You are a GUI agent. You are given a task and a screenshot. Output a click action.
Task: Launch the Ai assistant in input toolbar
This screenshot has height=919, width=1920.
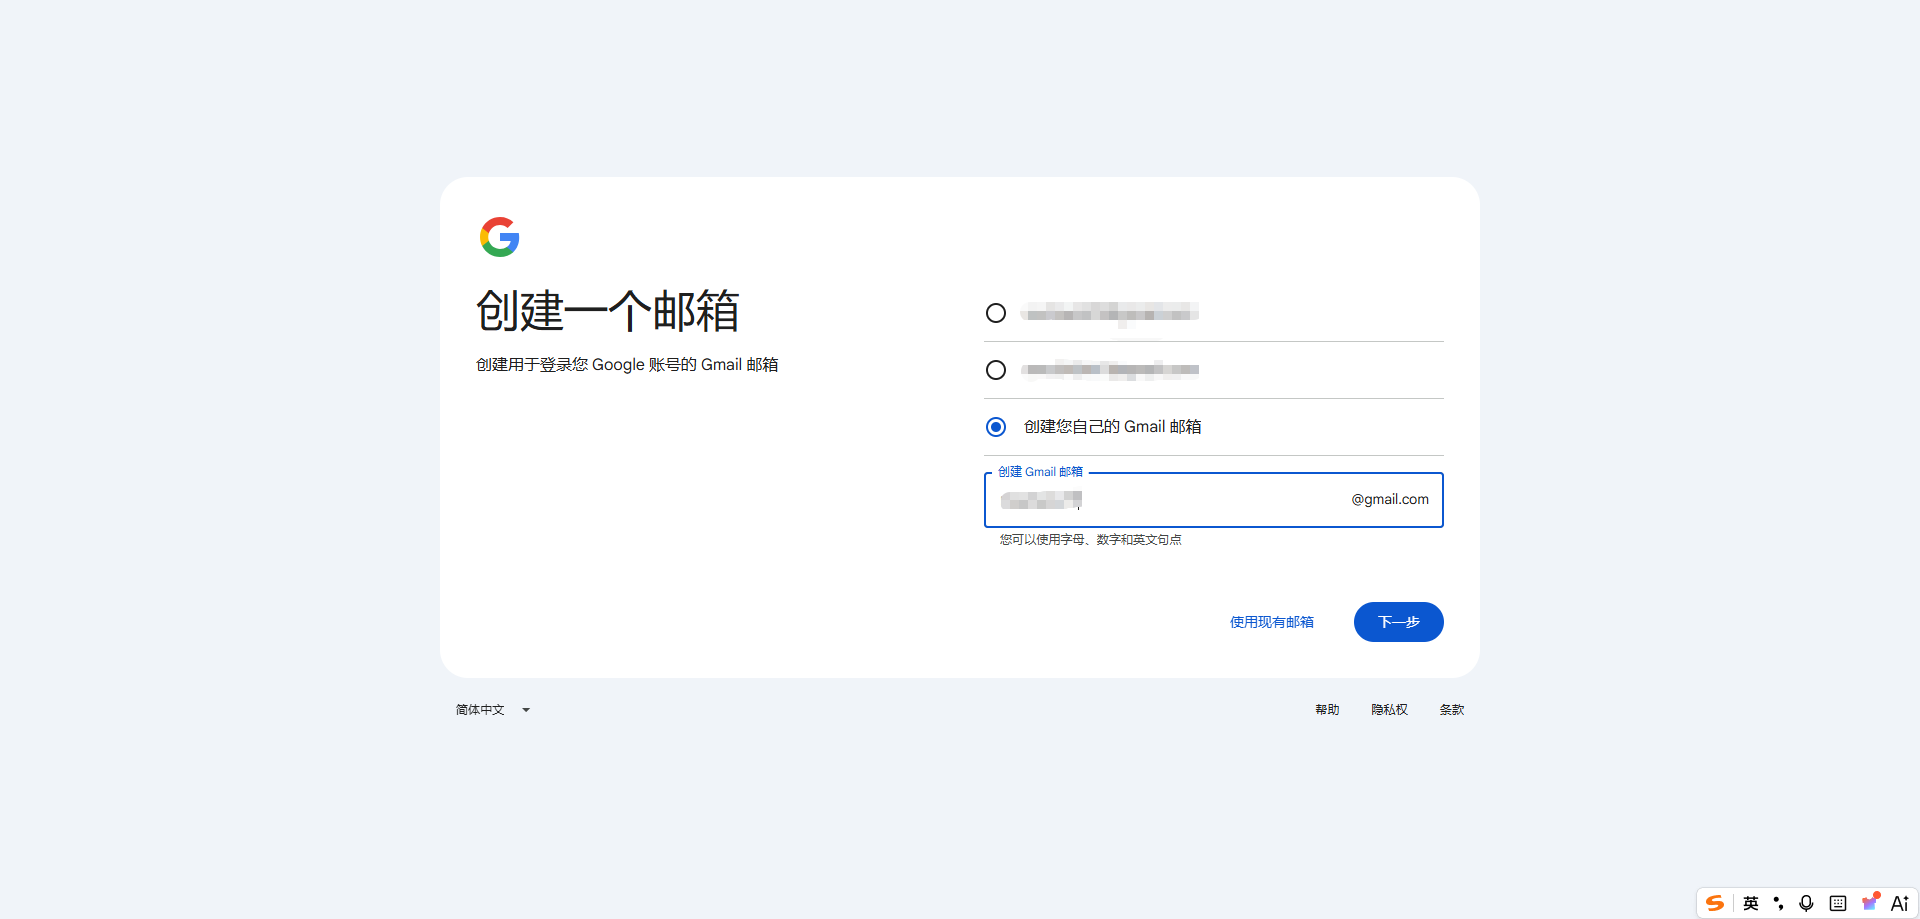click(1900, 903)
